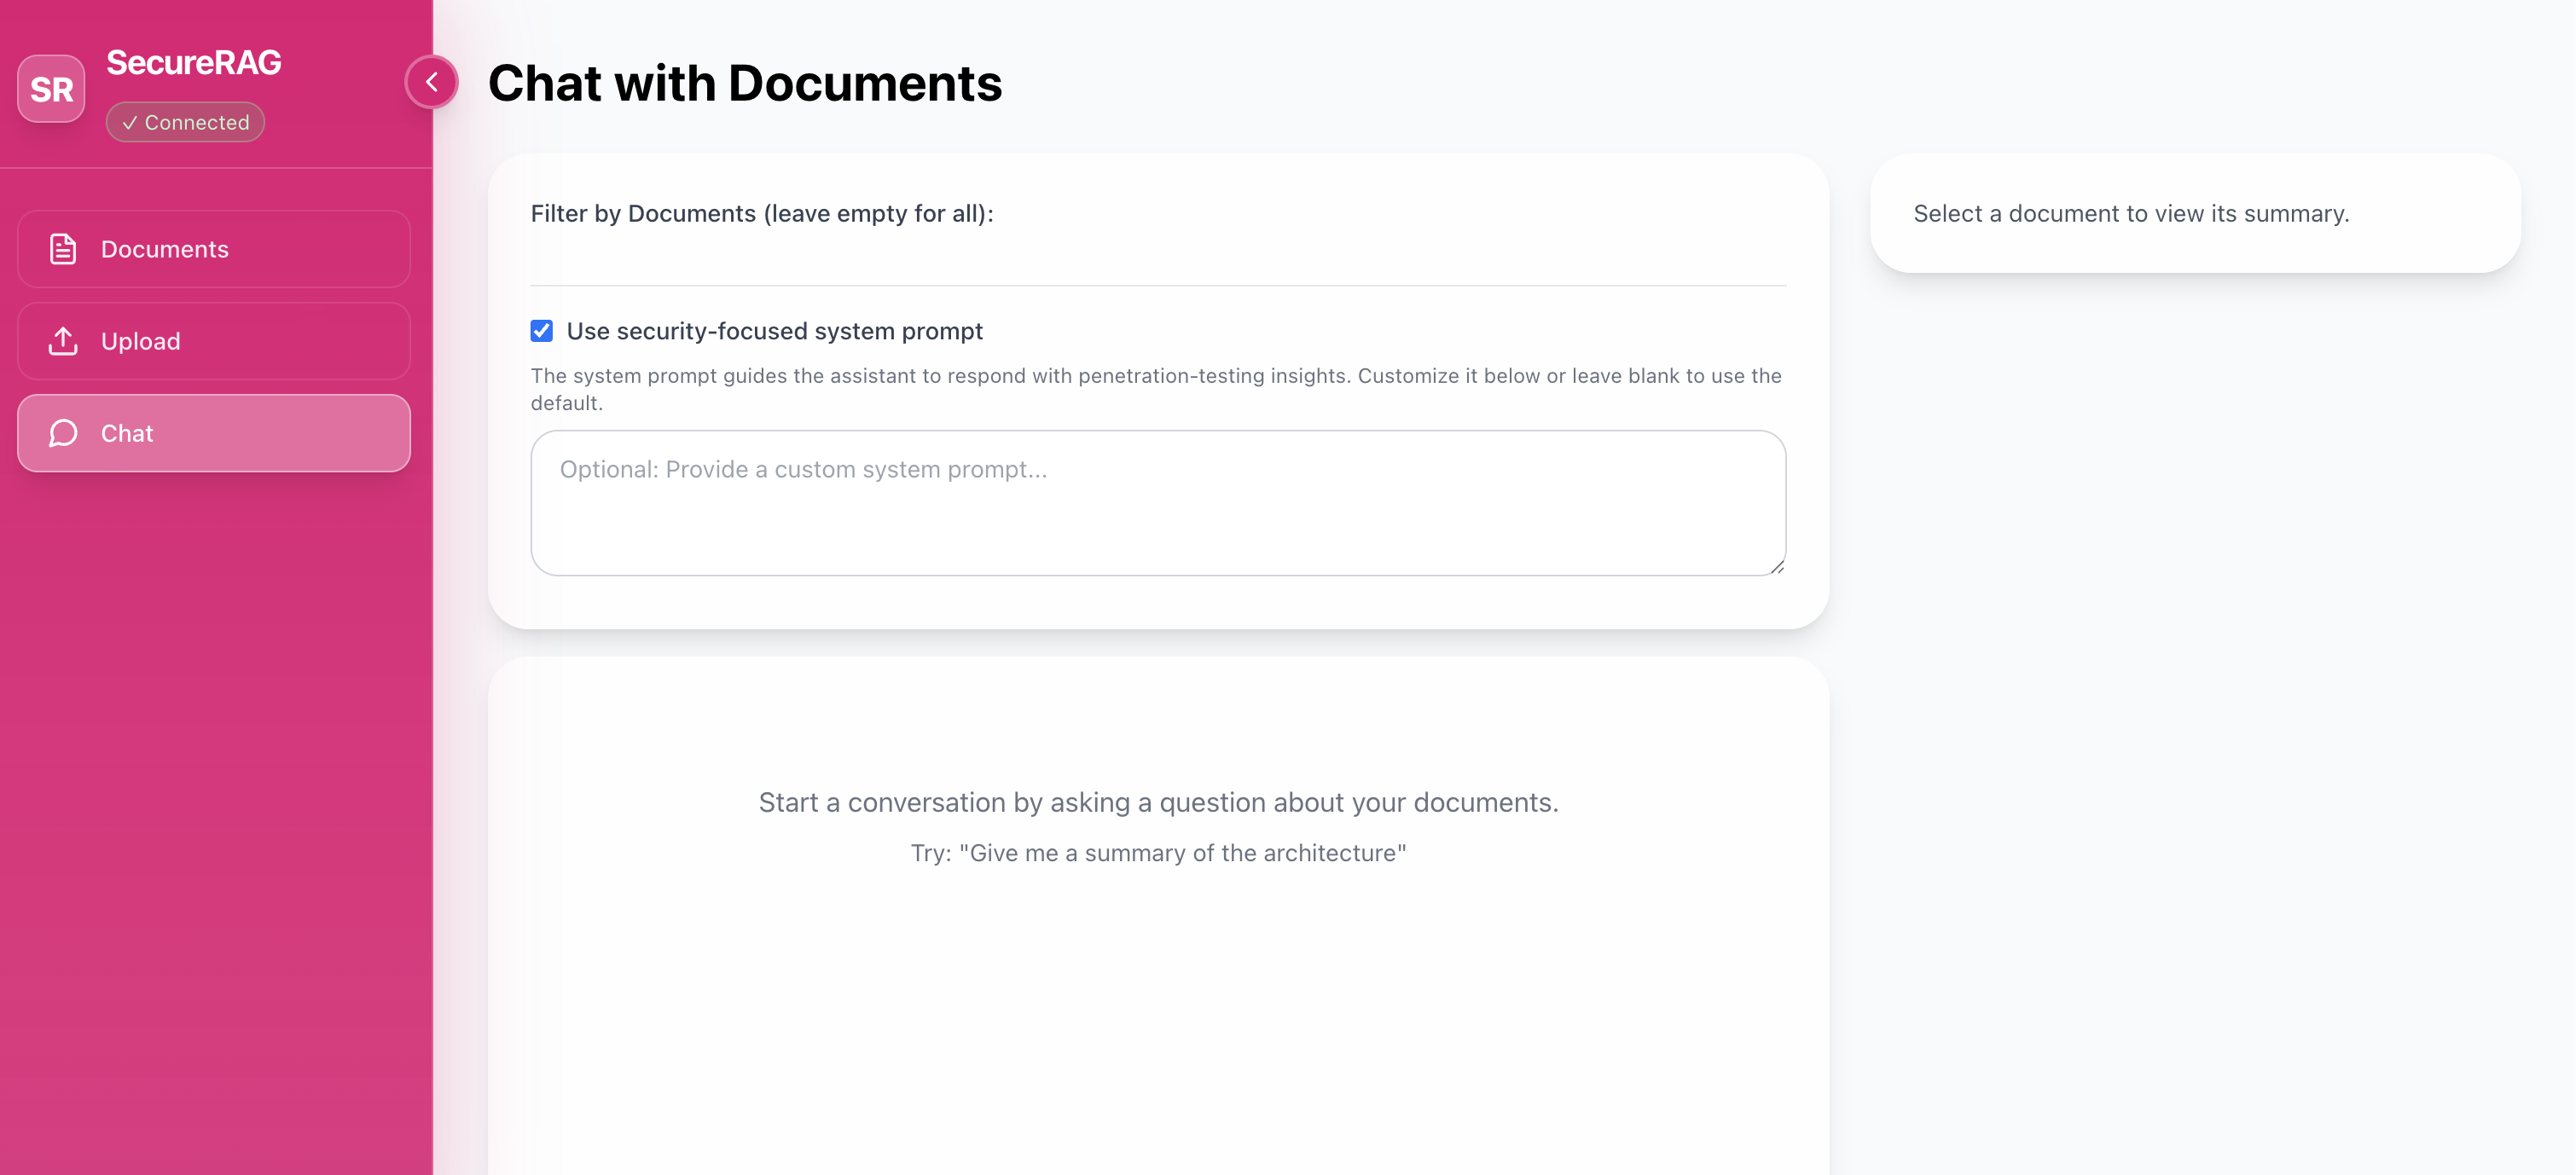The height and width of the screenshot is (1175, 2576).
Task: Click the Documents page icon in the sidebar
Action: pyautogui.click(x=63, y=249)
